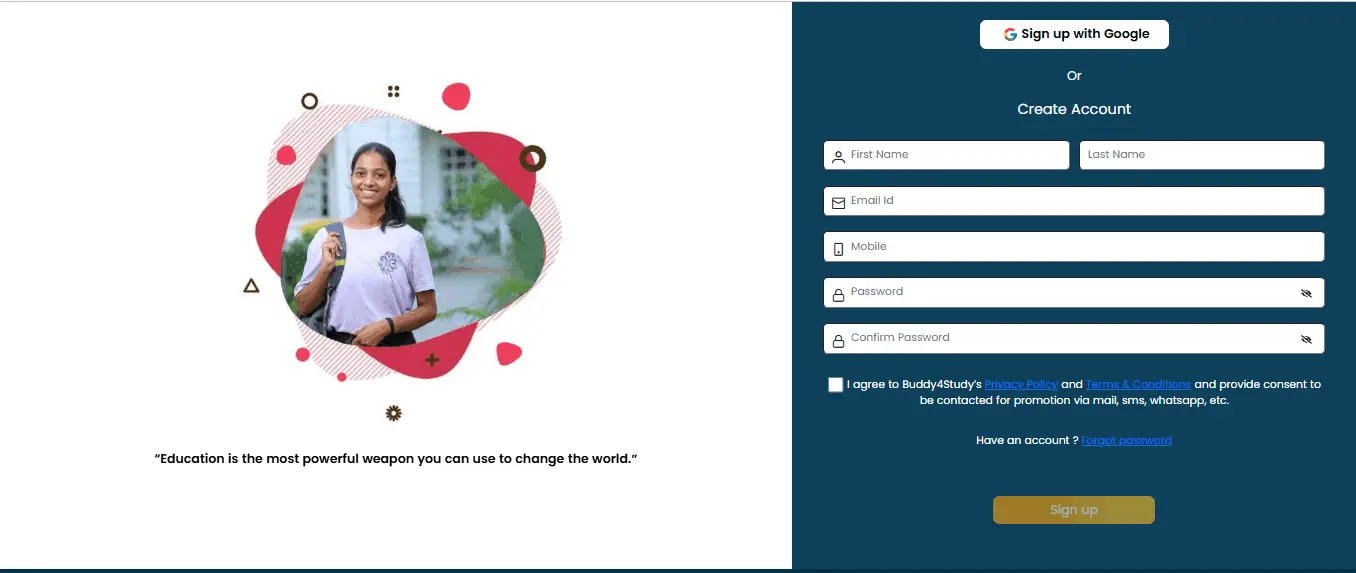Open the Terms & Conditions link

coord(1138,384)
